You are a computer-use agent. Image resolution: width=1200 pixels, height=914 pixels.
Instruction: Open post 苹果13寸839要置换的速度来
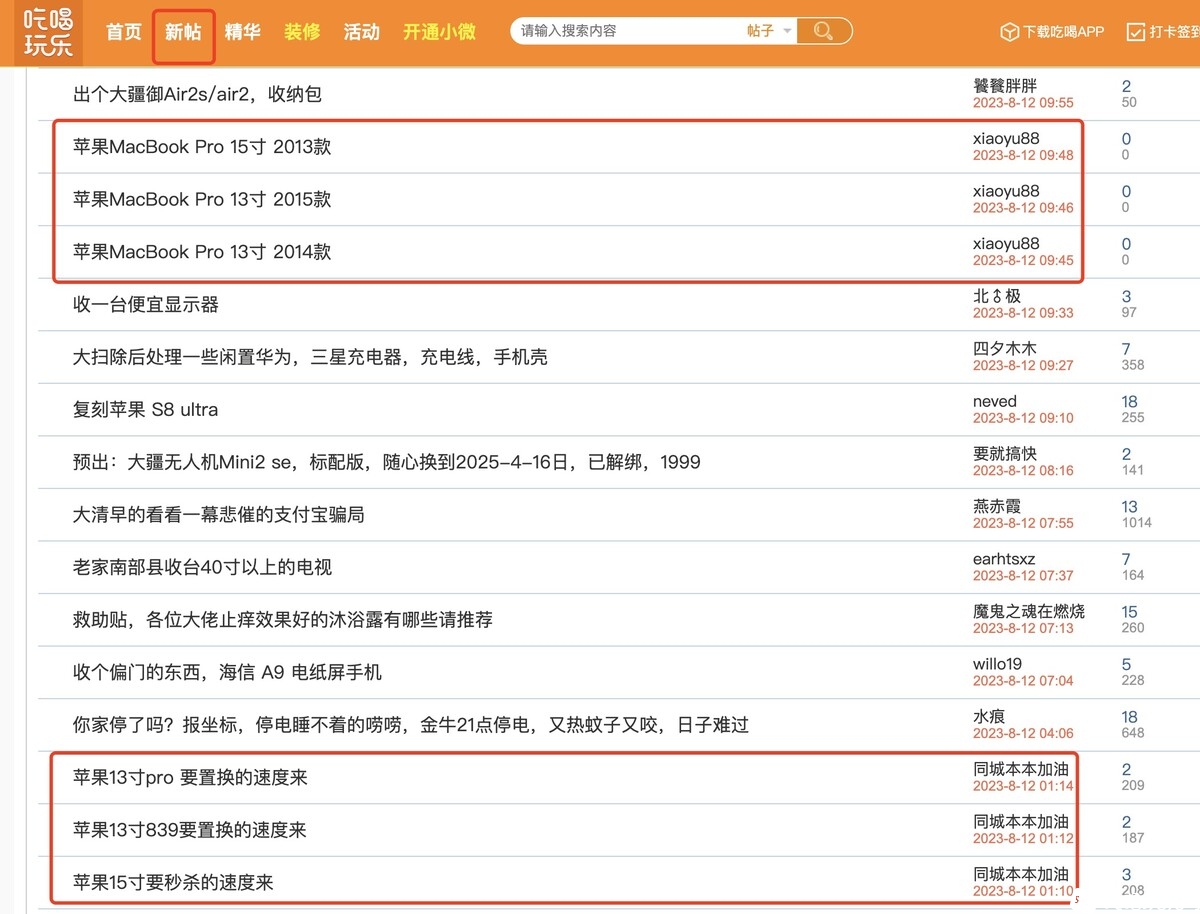190,829
